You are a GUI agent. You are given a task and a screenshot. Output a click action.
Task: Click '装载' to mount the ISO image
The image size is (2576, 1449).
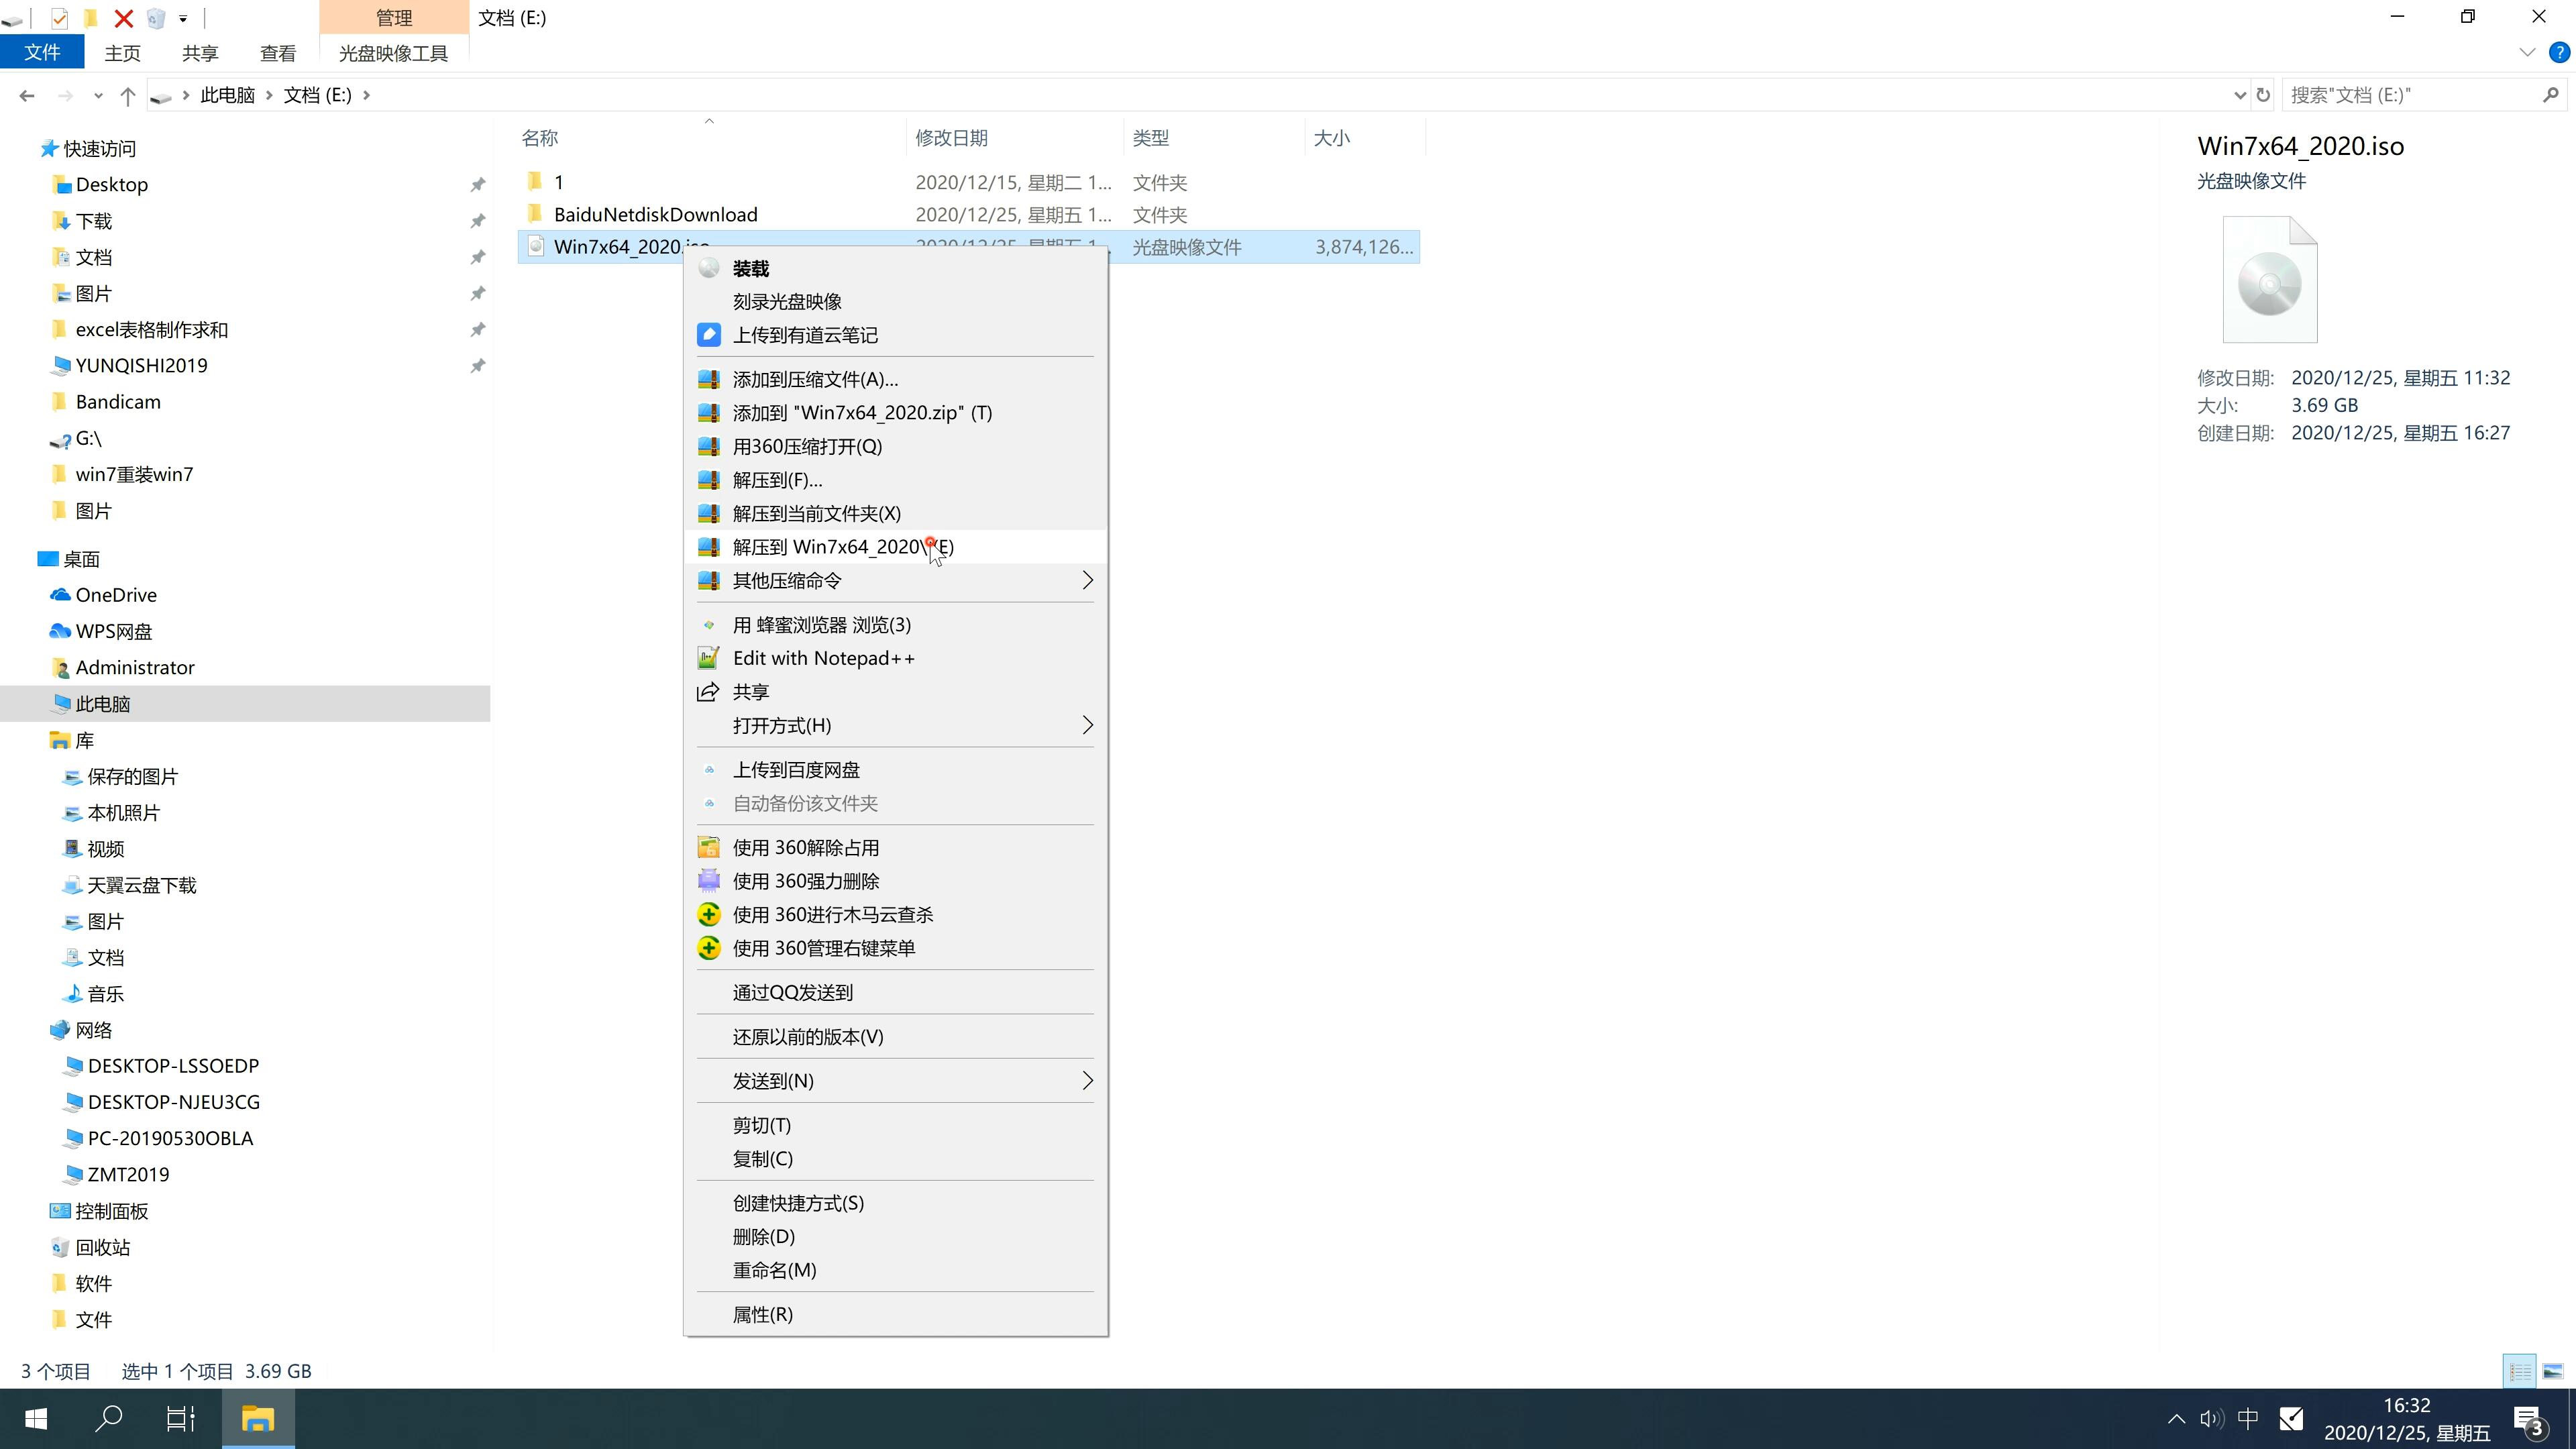pyautogui.click(x=750, y=267)
